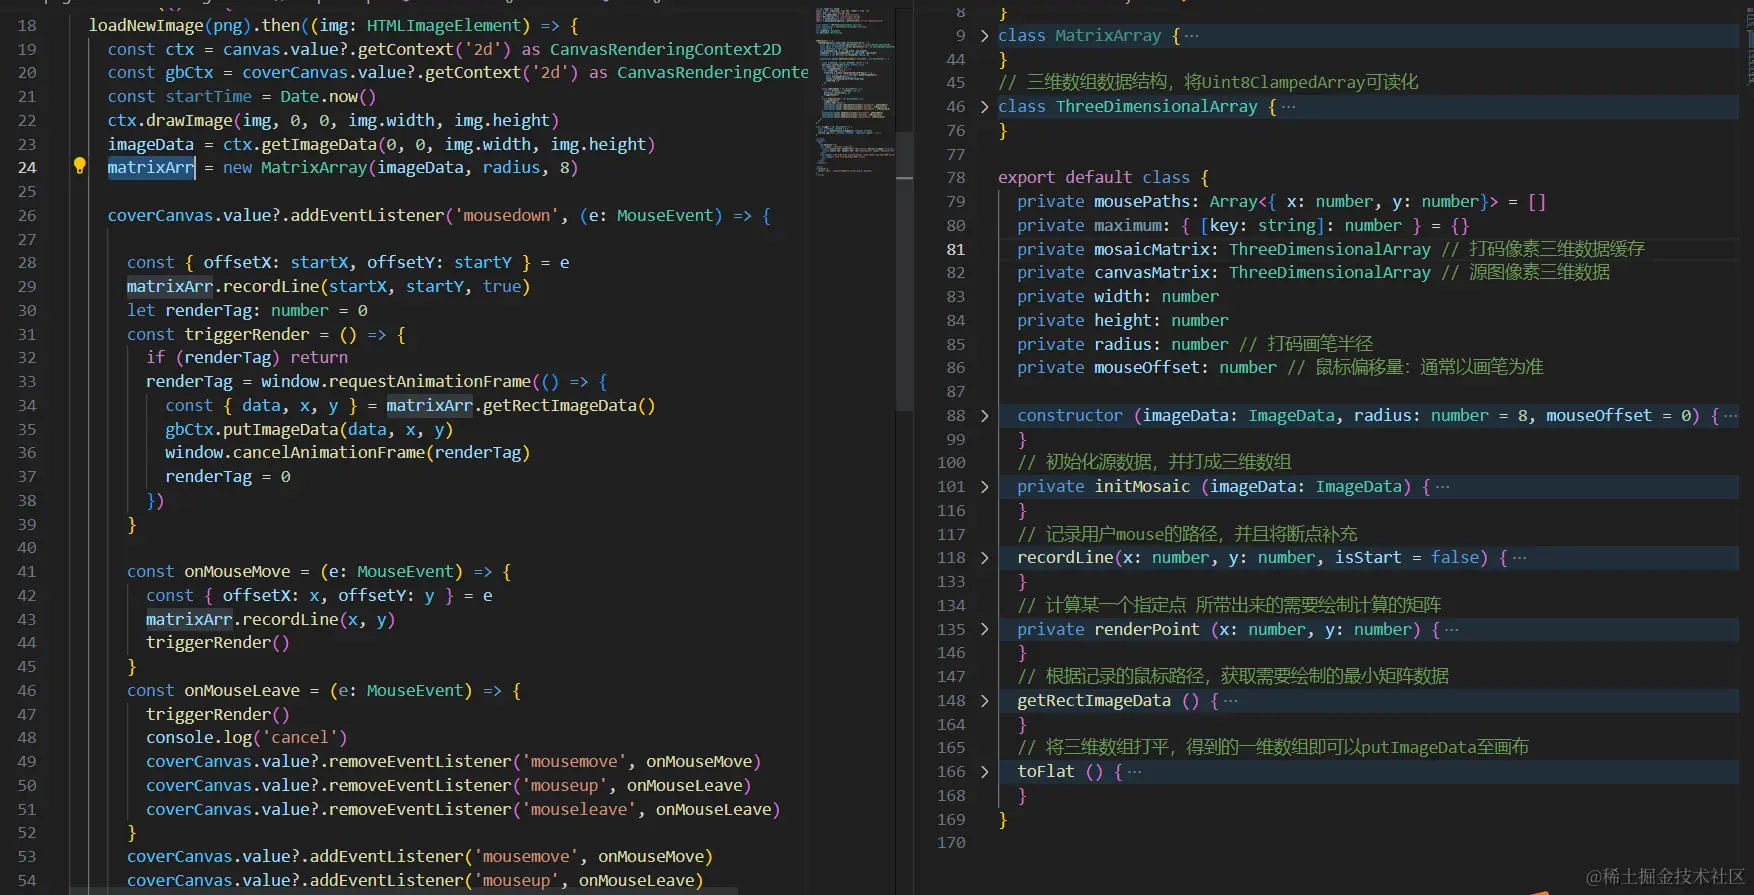The width and height of the screenshot is (1754, 895).
Task: Click Date.now() on line 21
Action: [x=328, y=96]
